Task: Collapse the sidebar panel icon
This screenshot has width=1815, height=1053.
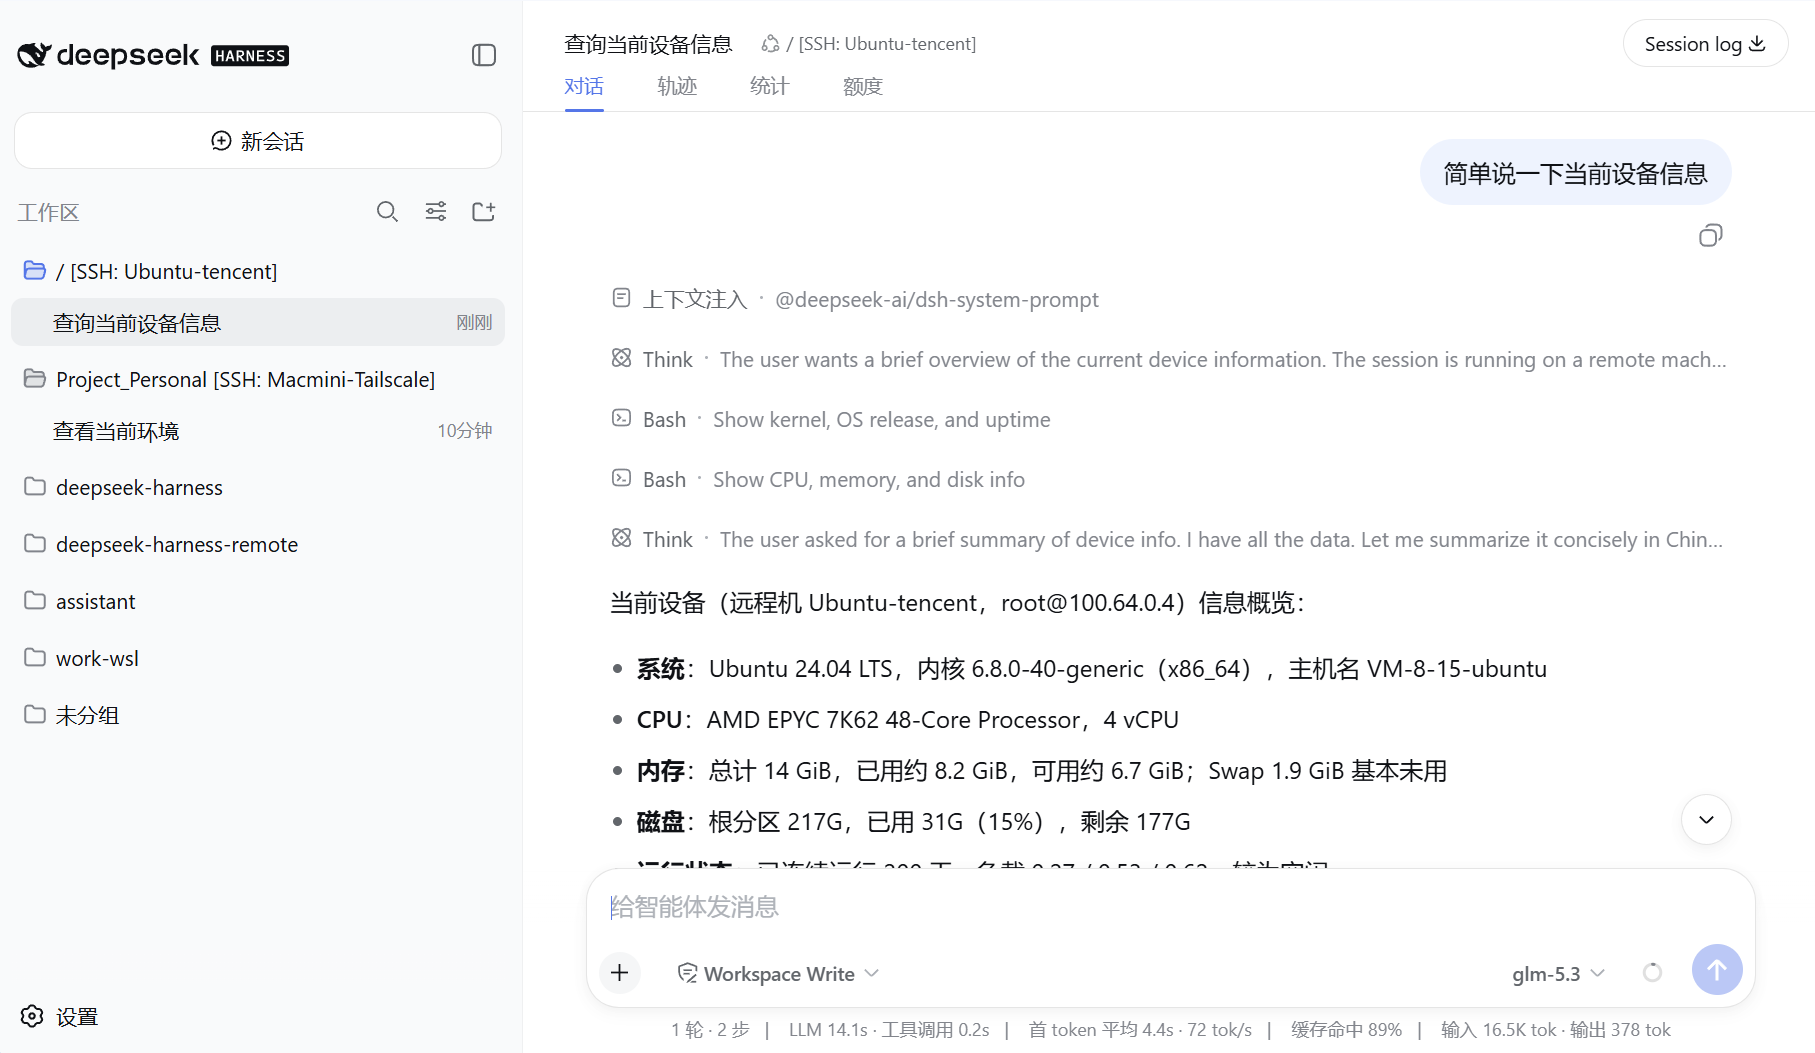Action: 484,55
